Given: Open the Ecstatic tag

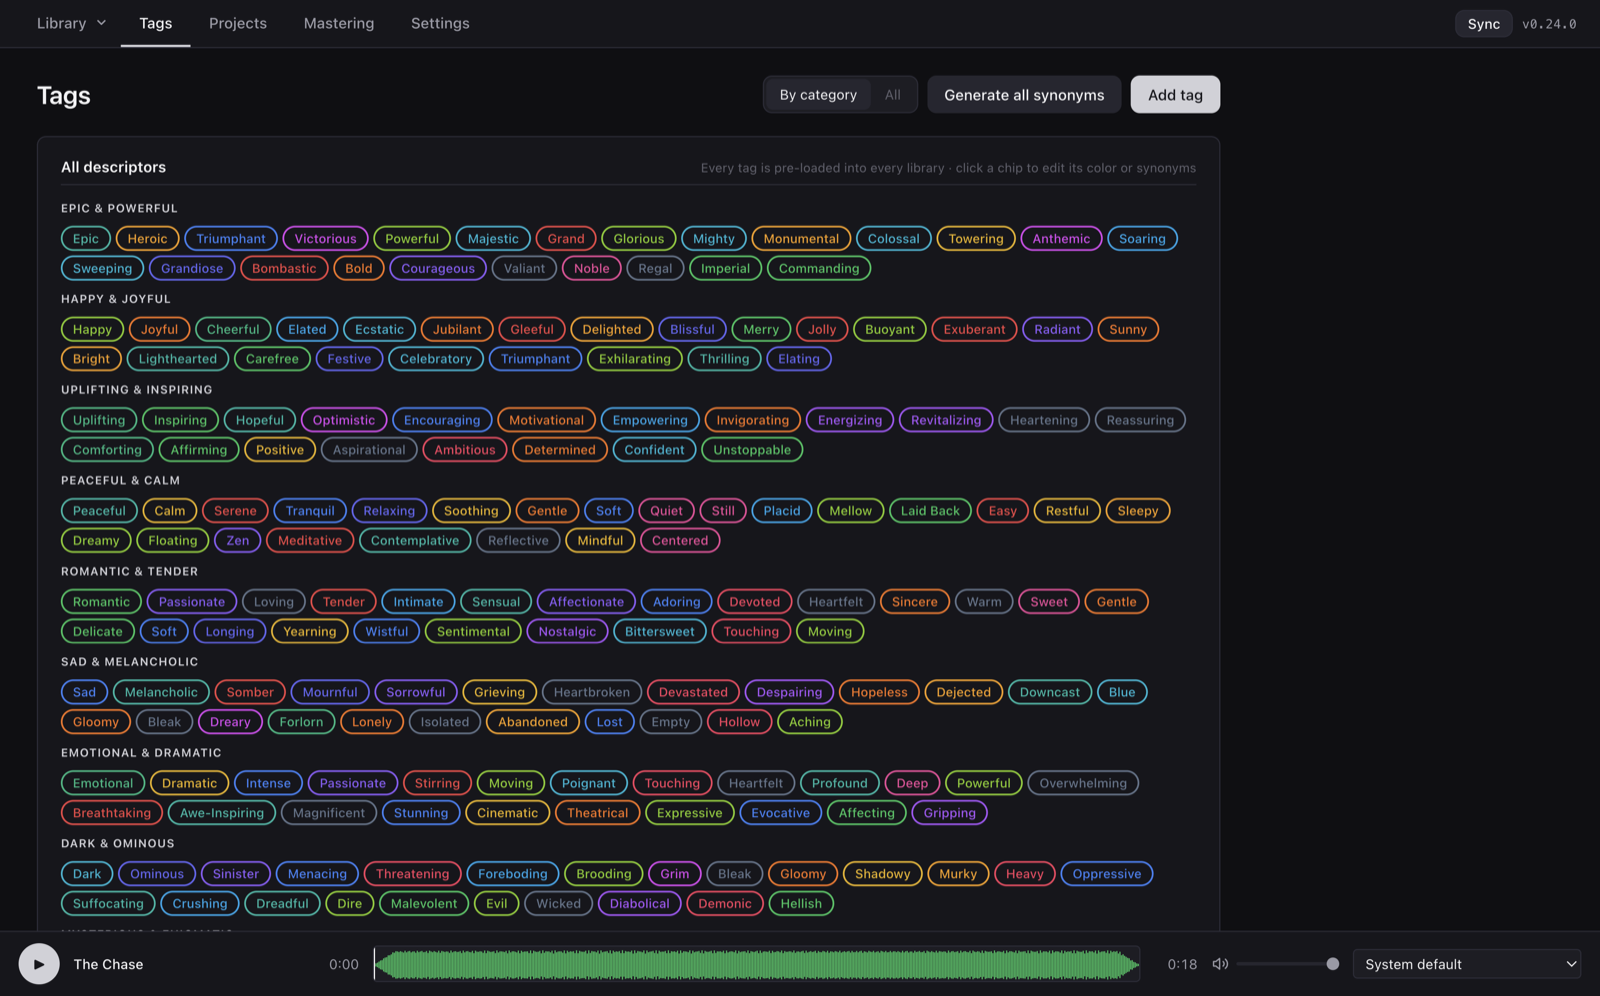Looking at the screenshot, I should click(x=379, y=329).
